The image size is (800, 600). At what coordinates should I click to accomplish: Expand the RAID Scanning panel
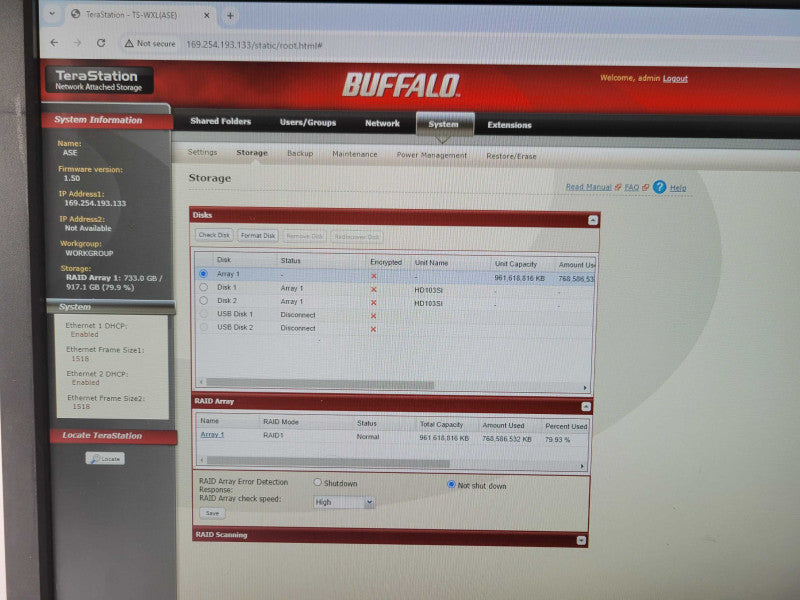[x=581, y=540]
